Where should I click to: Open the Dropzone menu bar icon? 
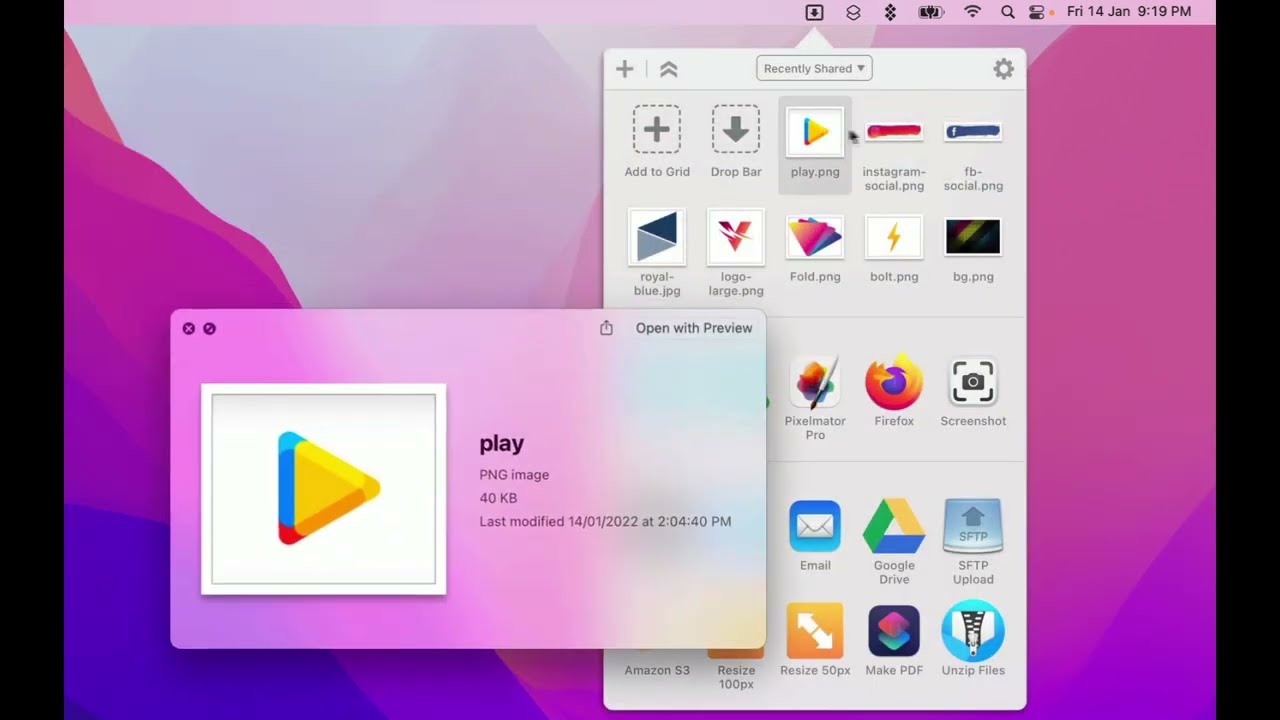click(x=814, y=12)
